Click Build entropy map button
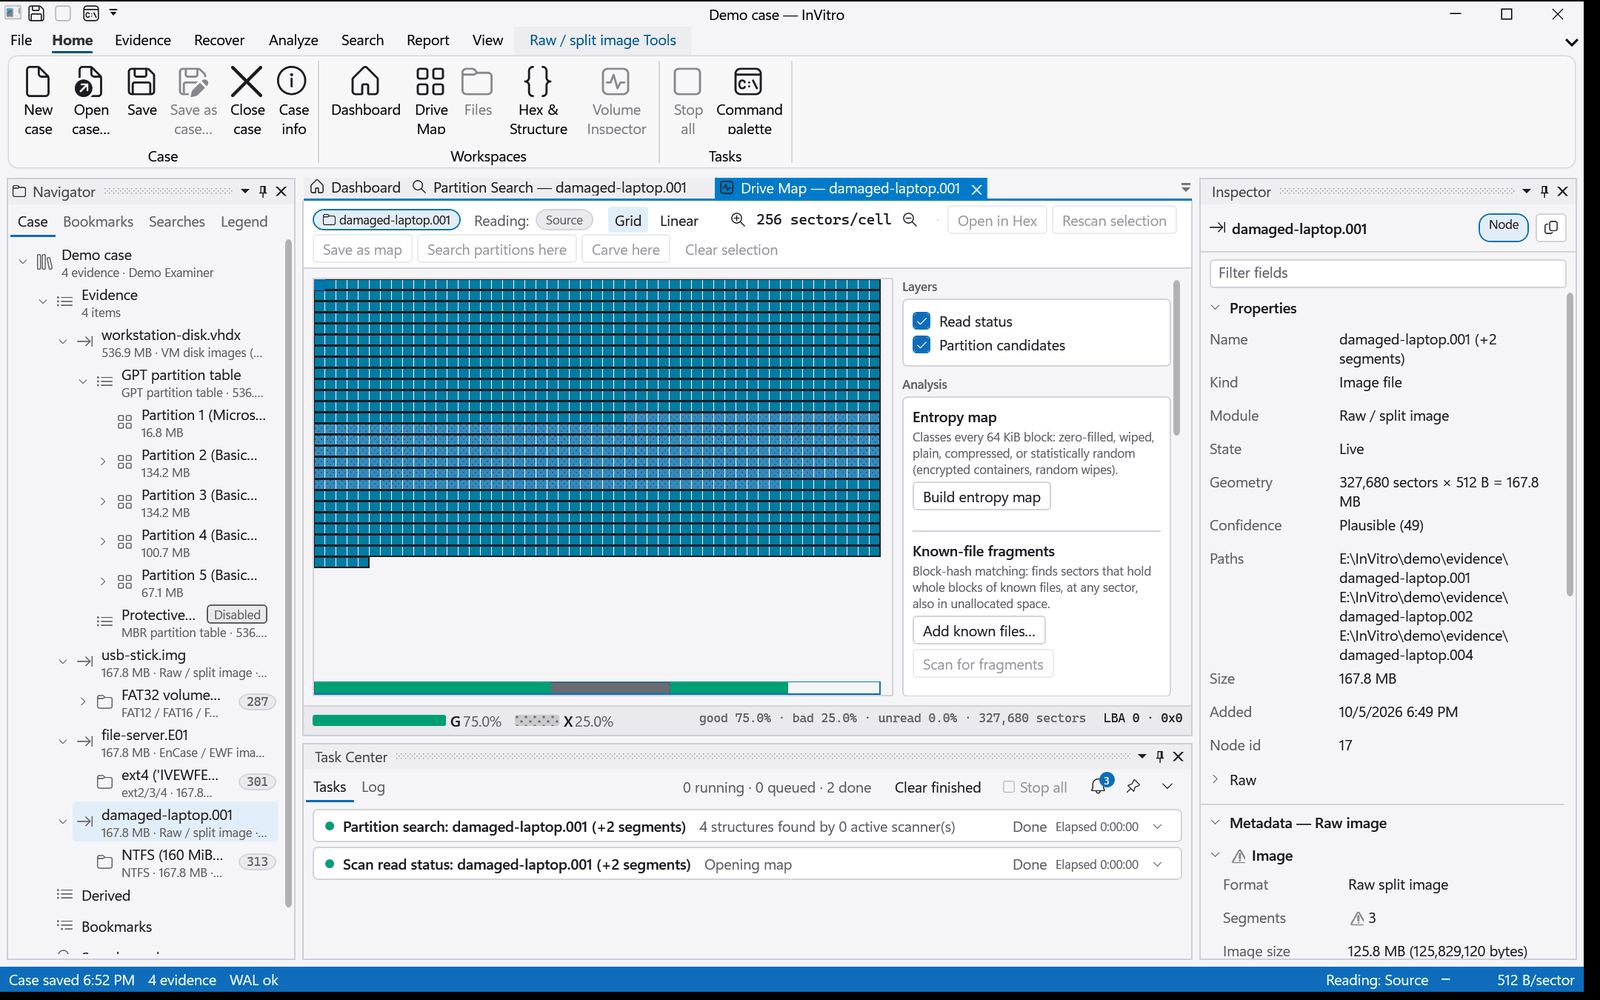Screen dimensions: 1600x1000 tap(981, 497)
